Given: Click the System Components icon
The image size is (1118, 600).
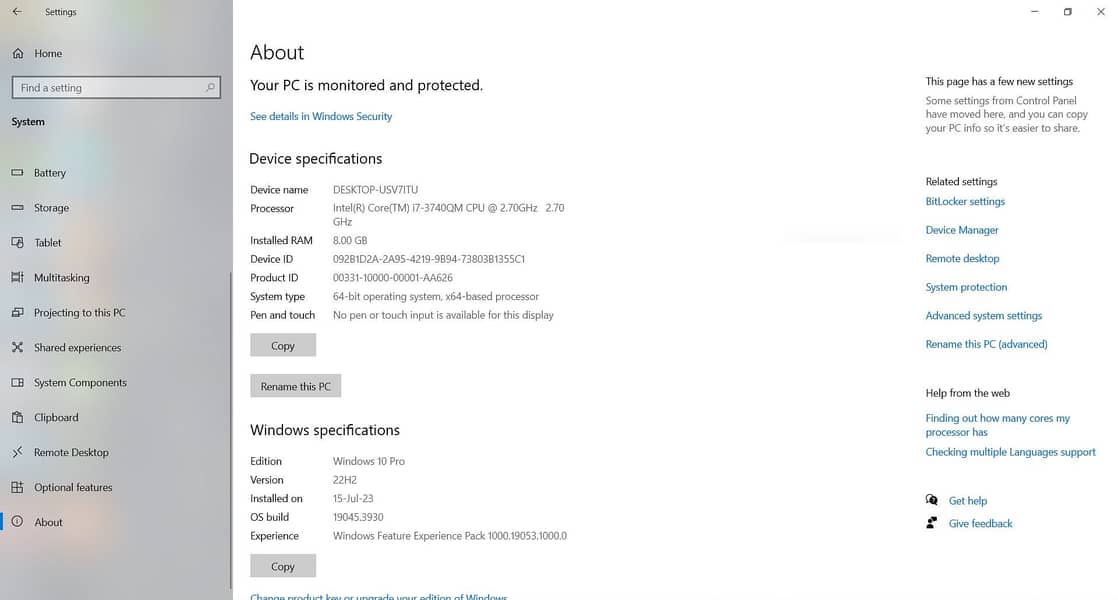Looking at the screenshot, I should [18, 382].
